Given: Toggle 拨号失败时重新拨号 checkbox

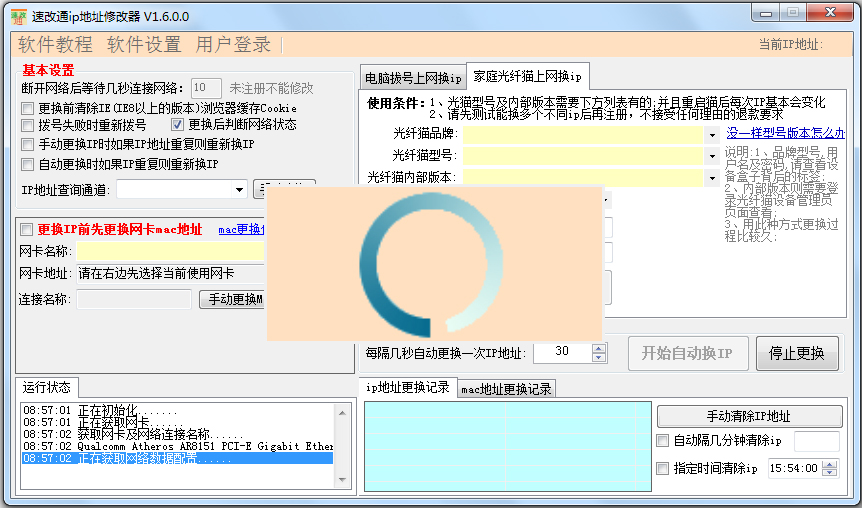Looking at the screenshot, I should (27, 125).
